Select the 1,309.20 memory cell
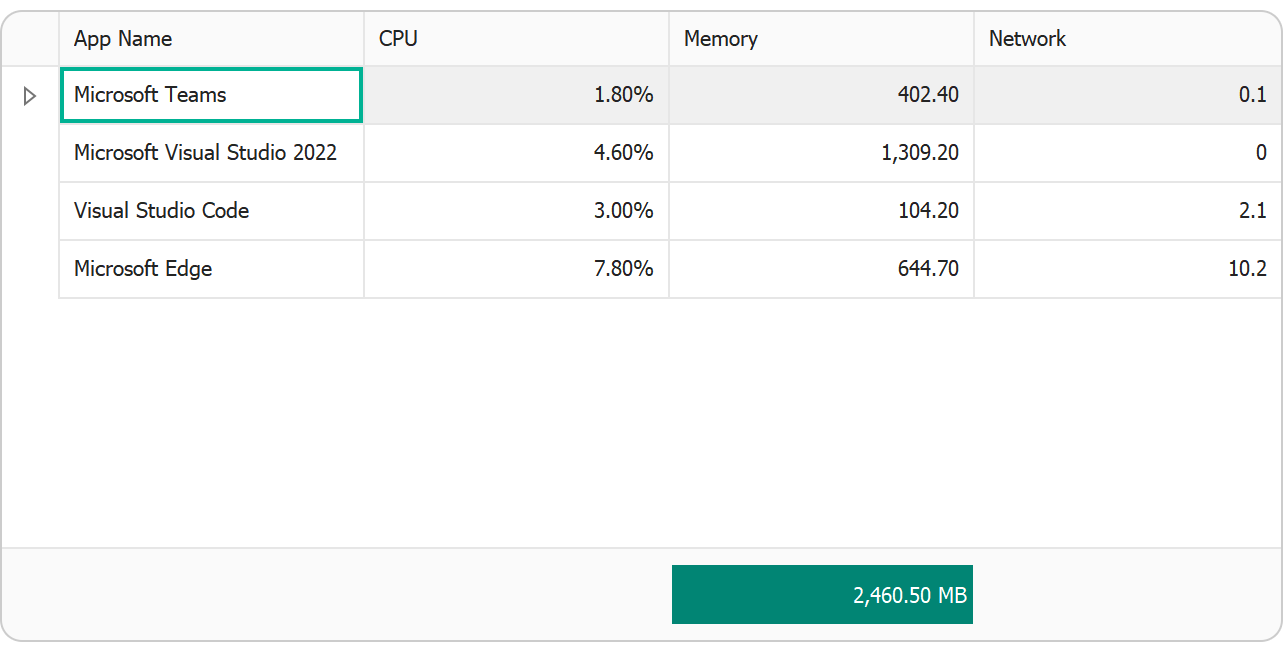Viewport: 1284px width, 652px height. 821,153
